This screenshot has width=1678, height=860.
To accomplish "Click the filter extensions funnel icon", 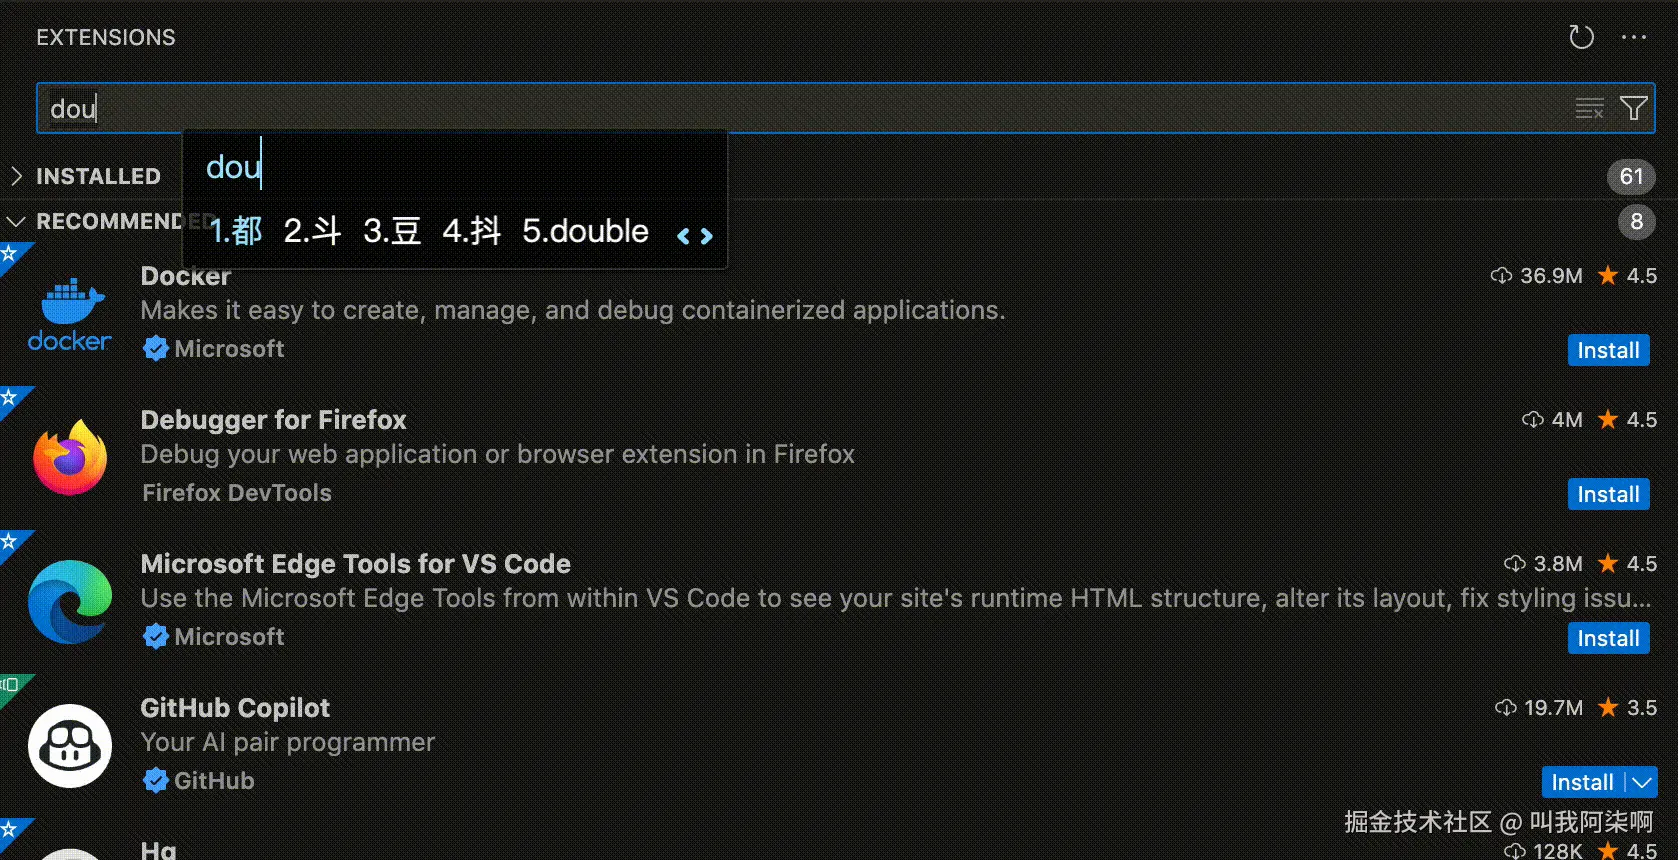I will click(1634, 108).
